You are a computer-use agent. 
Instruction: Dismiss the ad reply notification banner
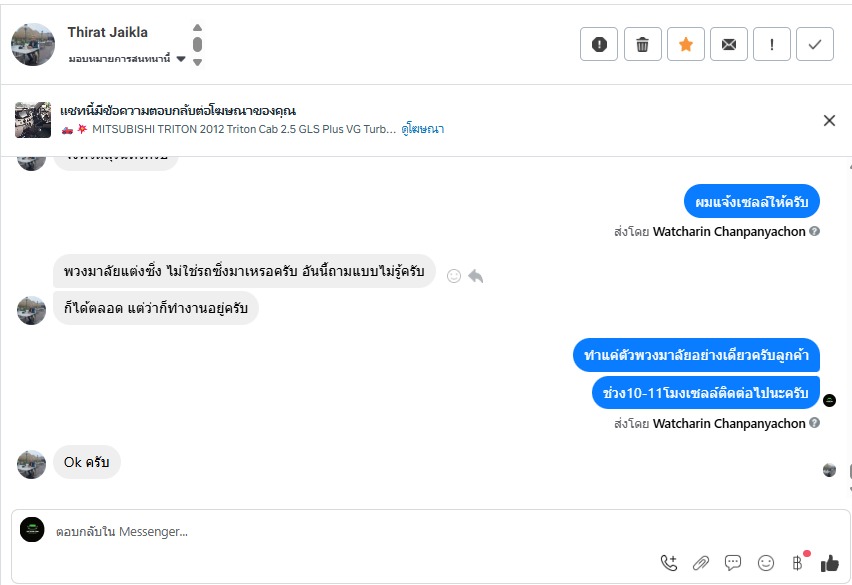click(829, 121)
